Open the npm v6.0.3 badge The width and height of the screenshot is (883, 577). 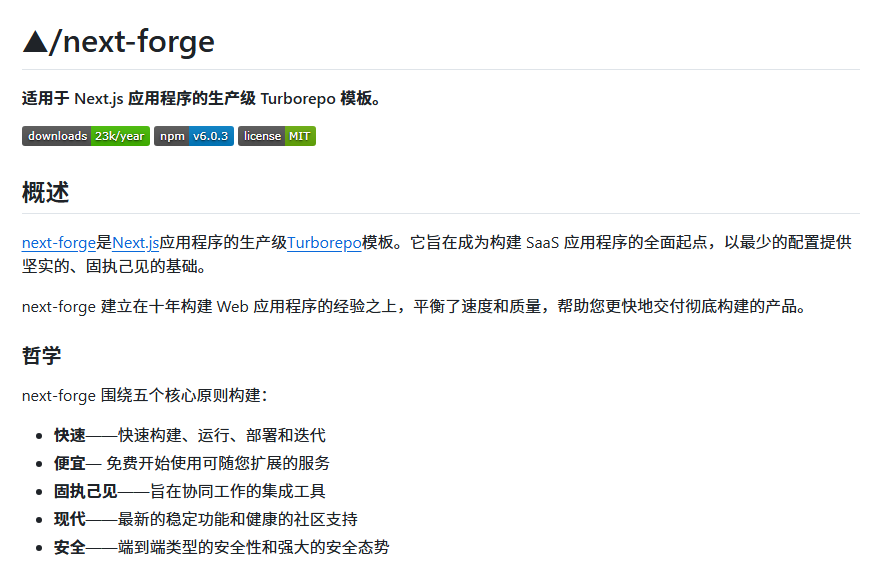coord(194,136)
